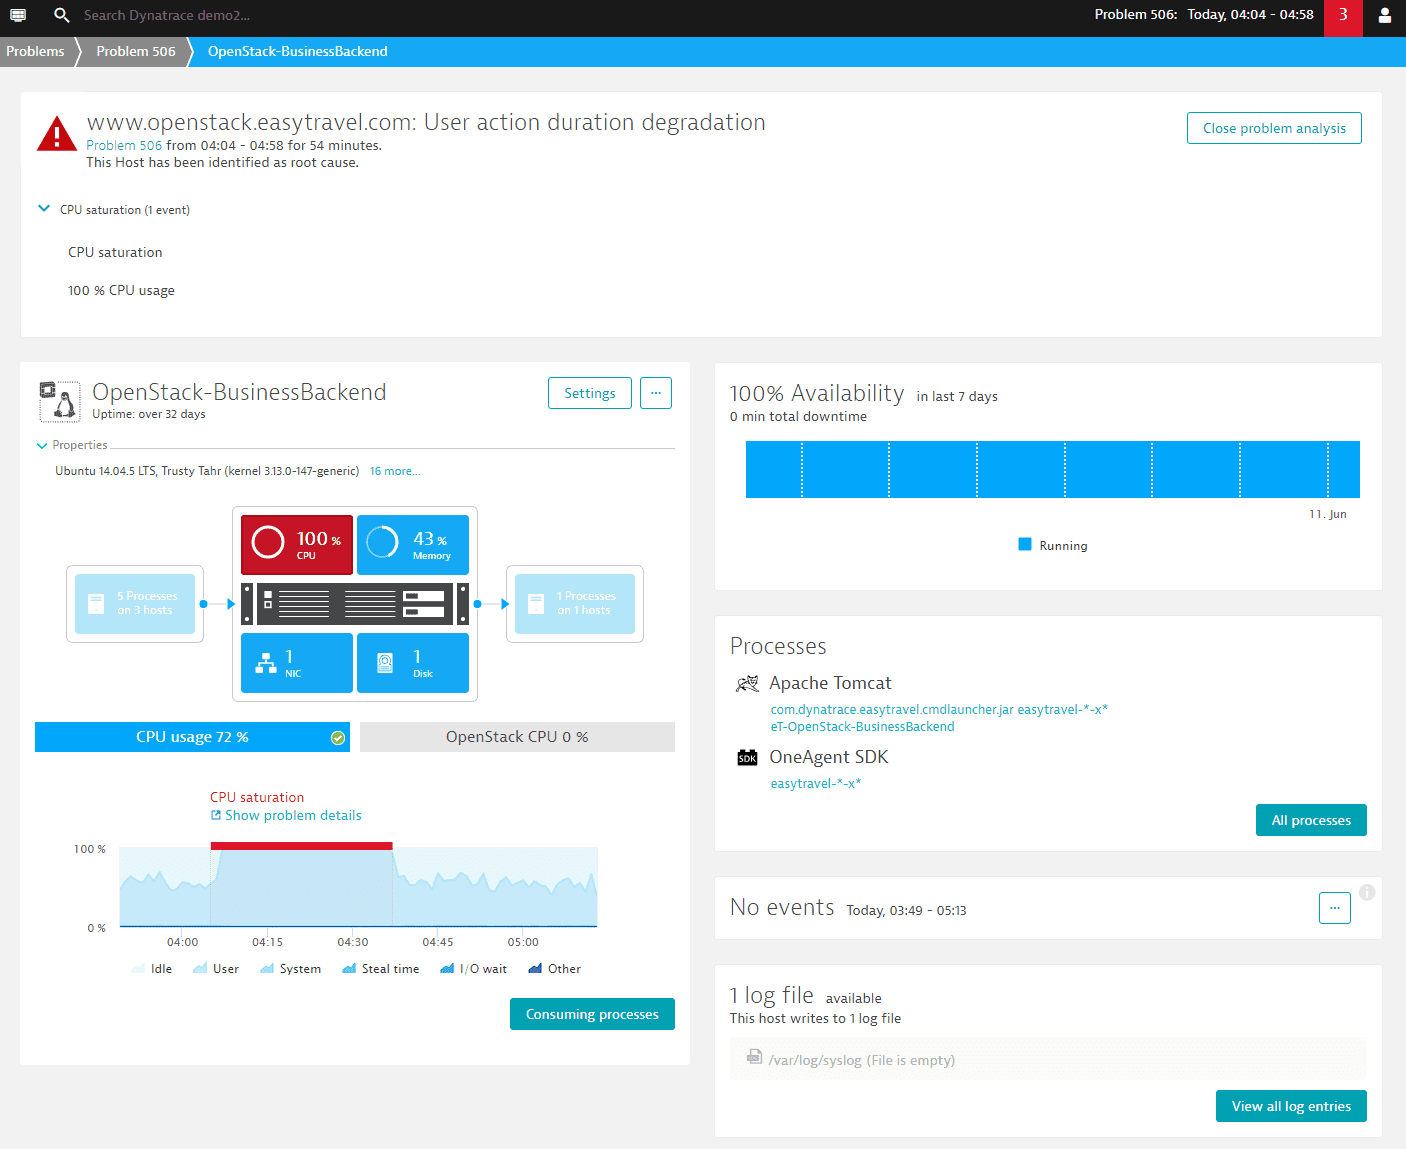1406x1149 pixels.
Task: Open the 1 NIC tile
Action: (297, 663)
